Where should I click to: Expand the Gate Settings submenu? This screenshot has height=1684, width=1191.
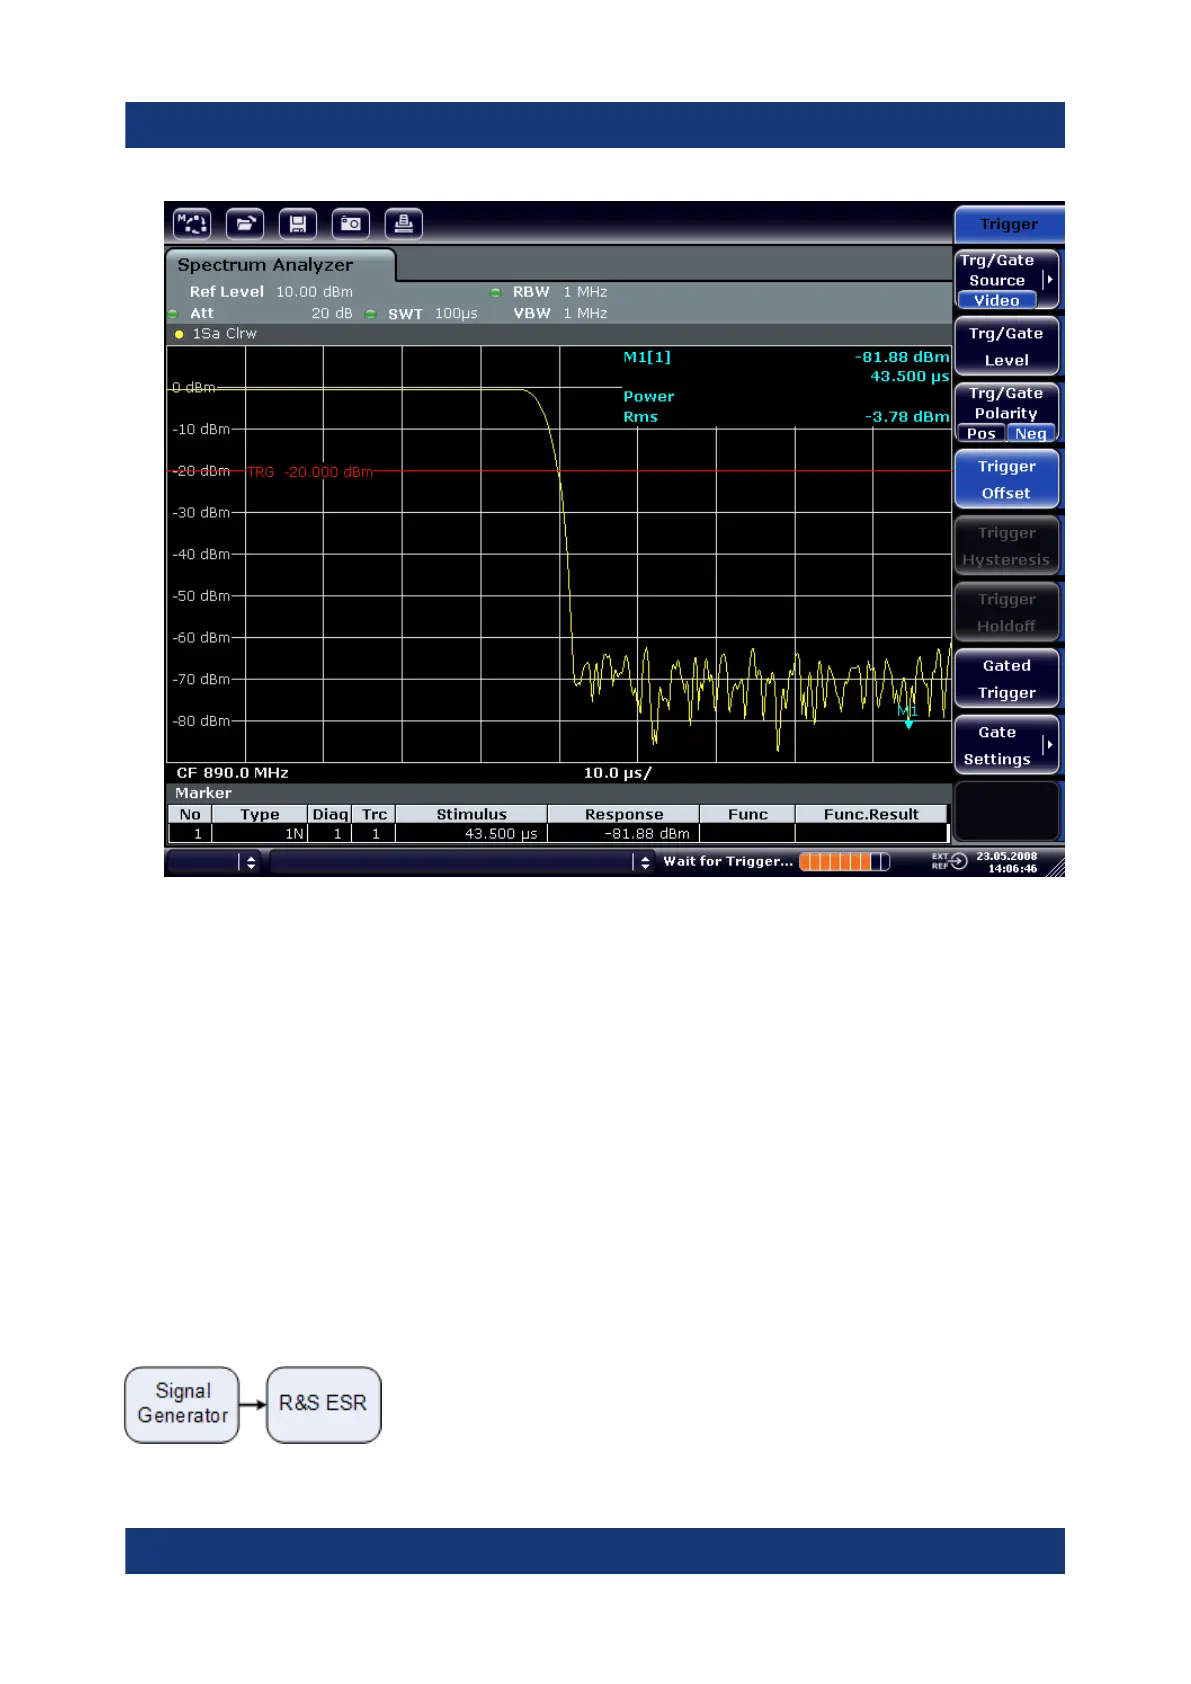tap(1048, 745)
